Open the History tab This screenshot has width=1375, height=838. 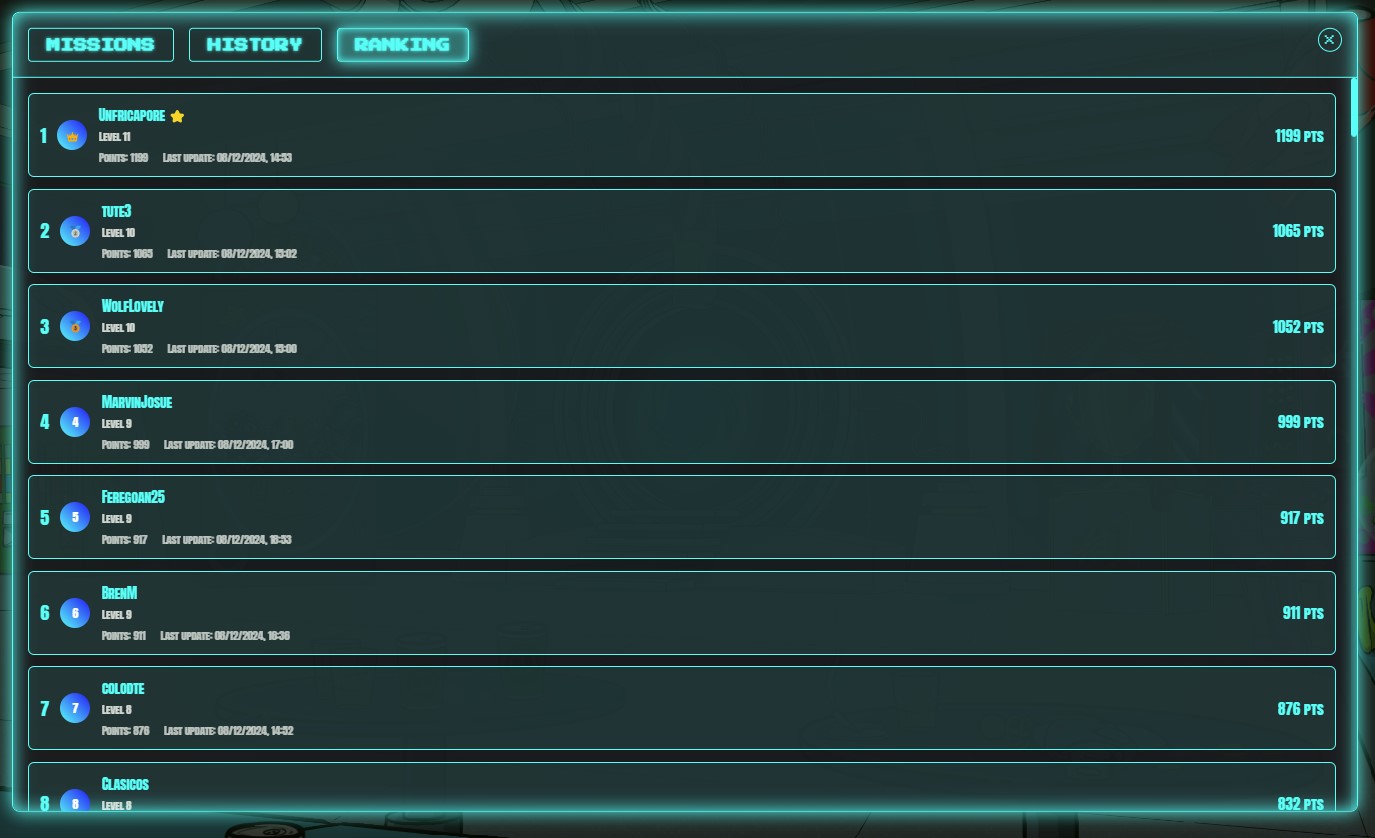pos(255,44)
